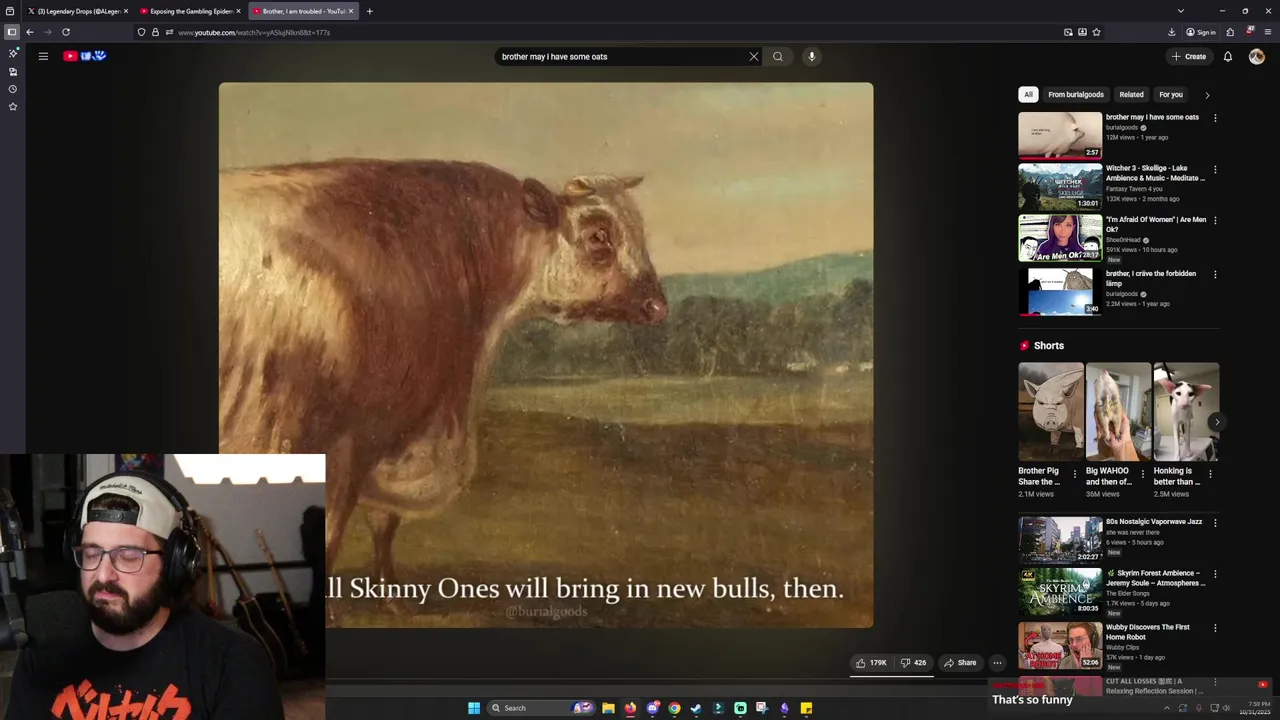This screenshot has width=1280, height=720.
Task: Switch to Exposing the Gambling Epidemic tab
Action: (x=190, y=11)
